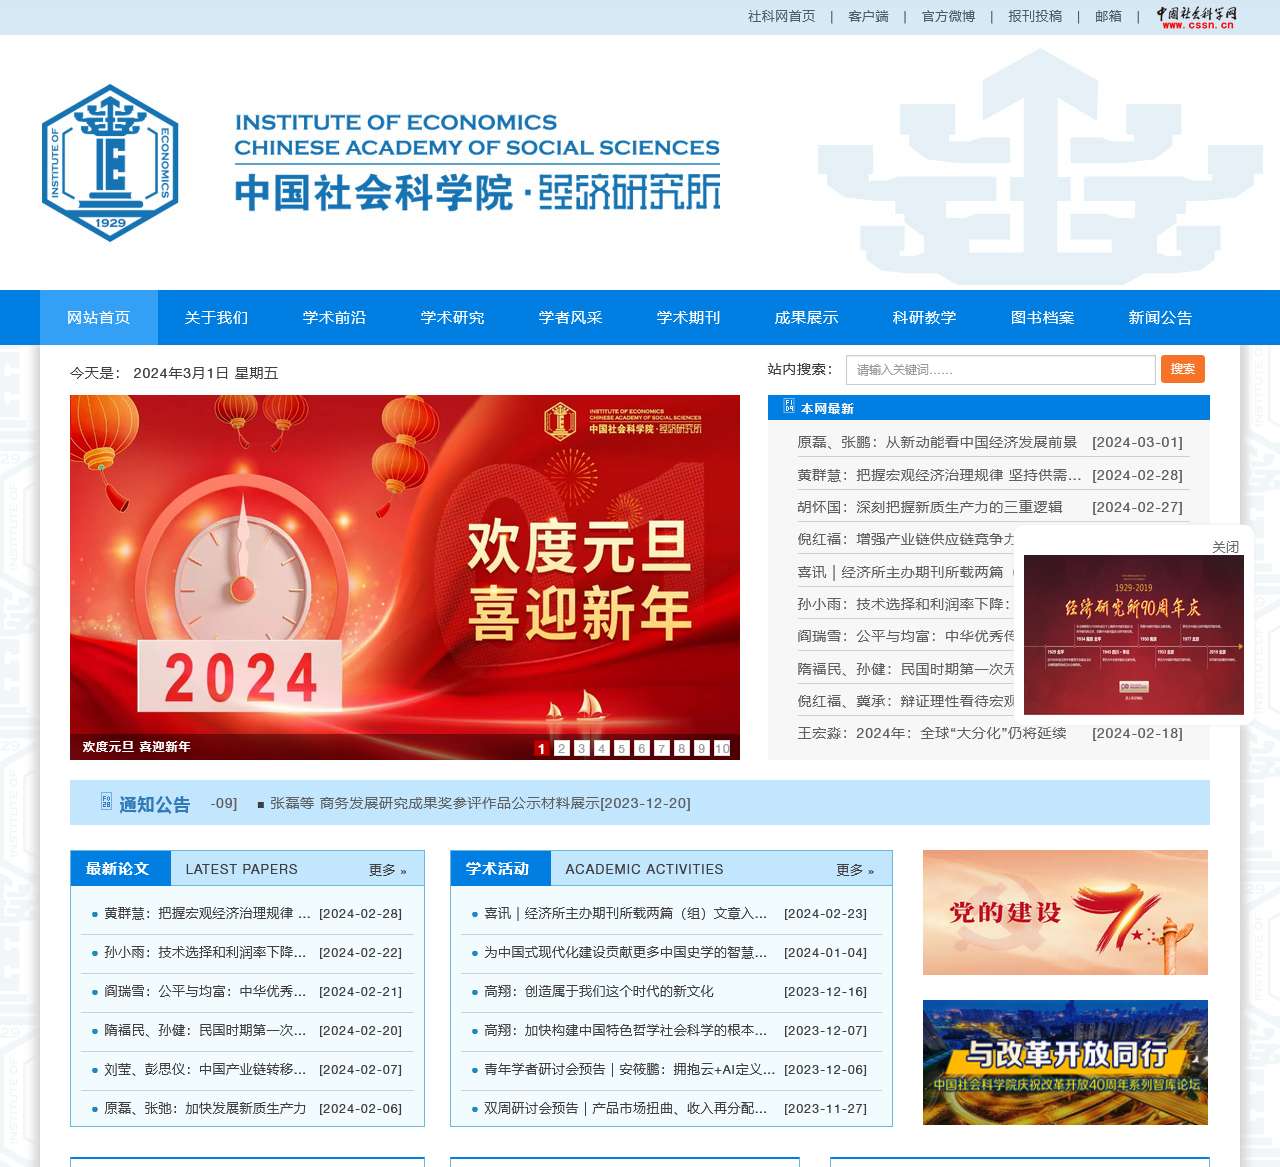
Task: Select the 学术活动 tab header
Action: coord(500,868)
